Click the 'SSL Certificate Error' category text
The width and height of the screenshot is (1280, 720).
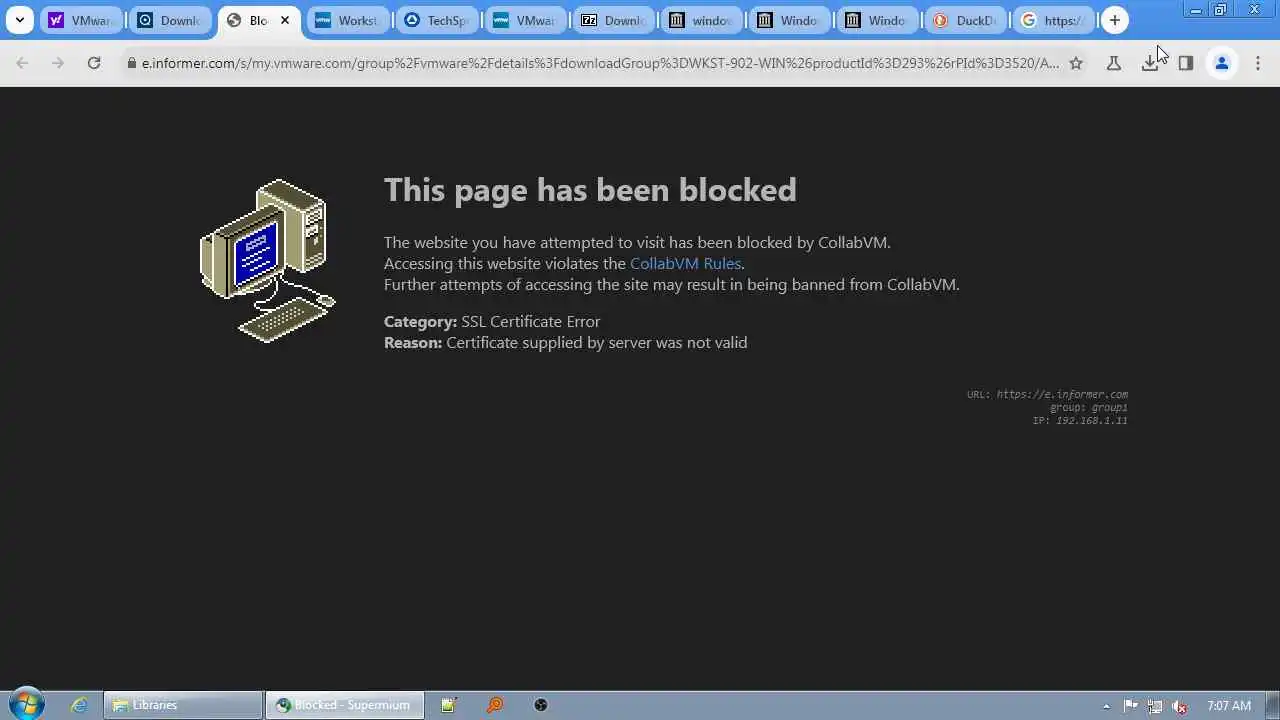click(x=530, y=321)
